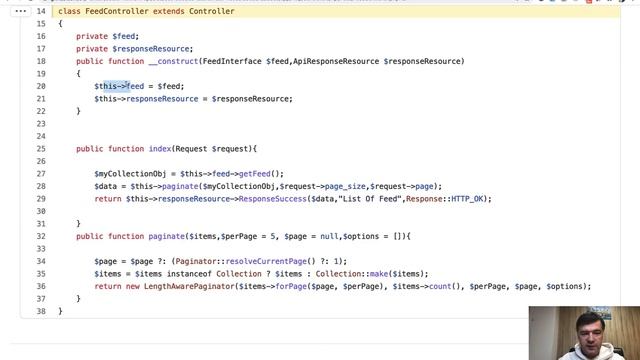The height and width of the screenshot is (360, 640).
Task: Click the Request type hint on line 25
Action: tap(191, 149)
